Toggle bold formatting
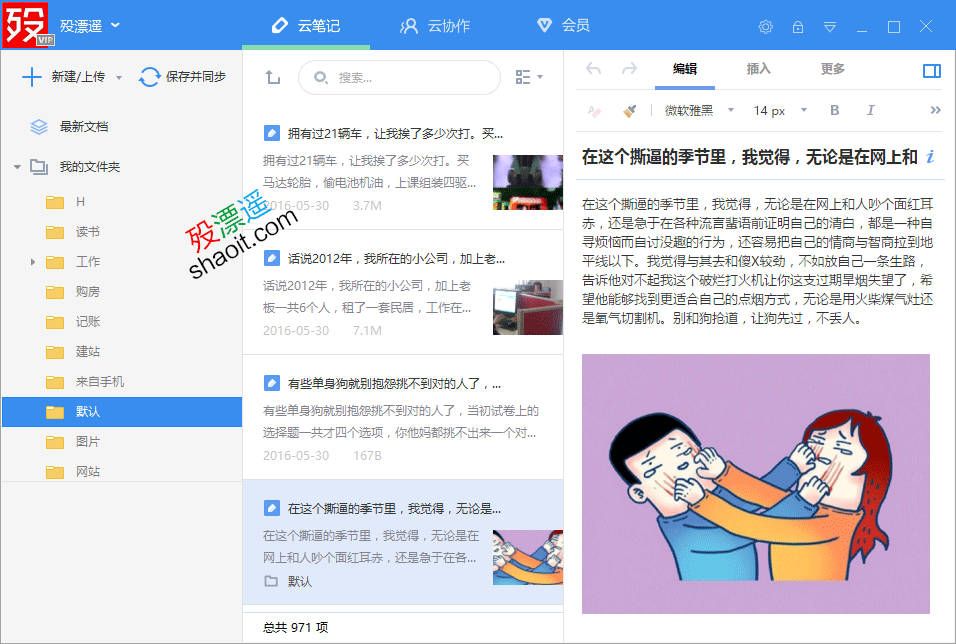The image size is (956, 644). tap(835, 110)
